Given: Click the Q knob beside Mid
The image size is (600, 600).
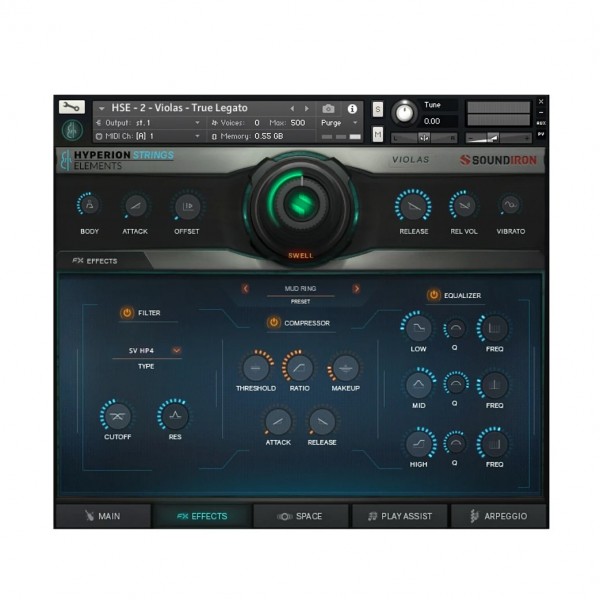Looking at the screenshot, I should click(456, 383).
